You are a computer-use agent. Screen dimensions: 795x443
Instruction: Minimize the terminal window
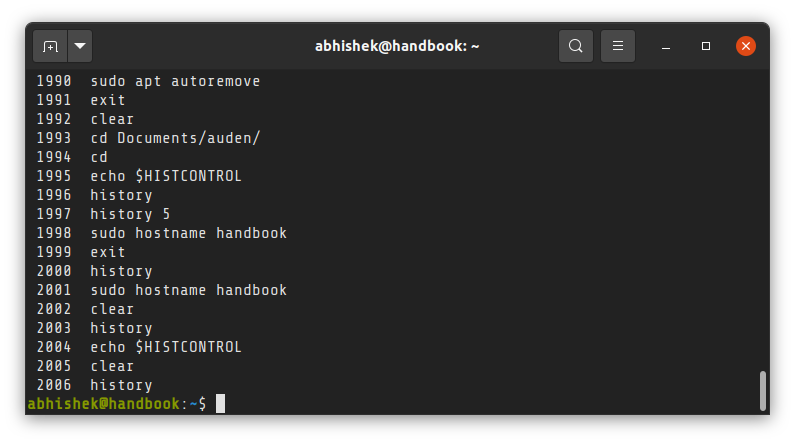pyautogui.click(x=666, y=47)
